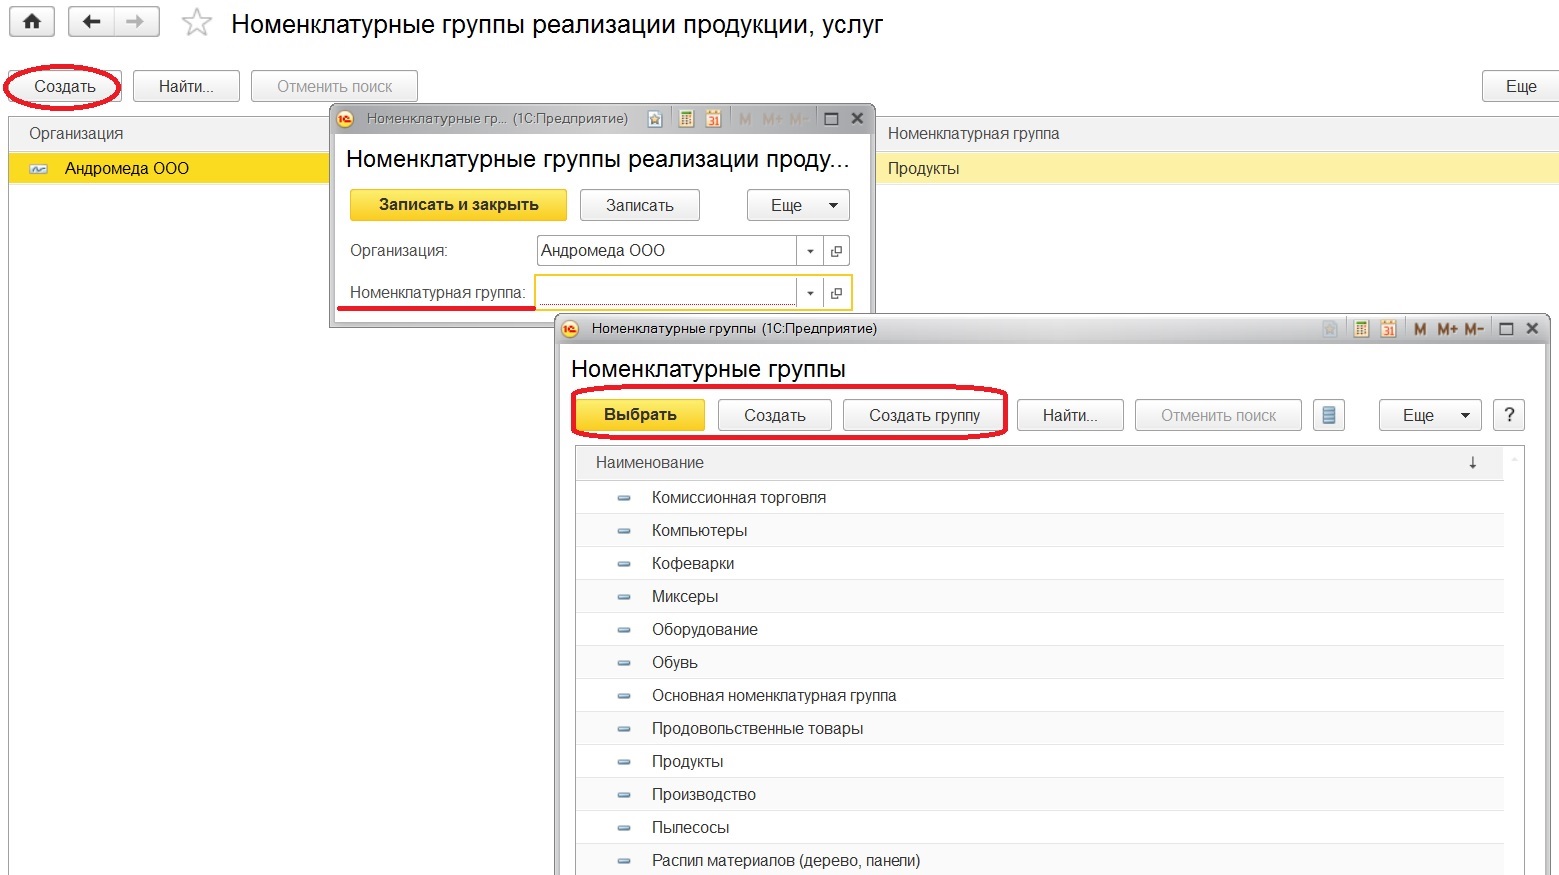
Task: Click item icon beside Обувь
Action: click(624, 663)
